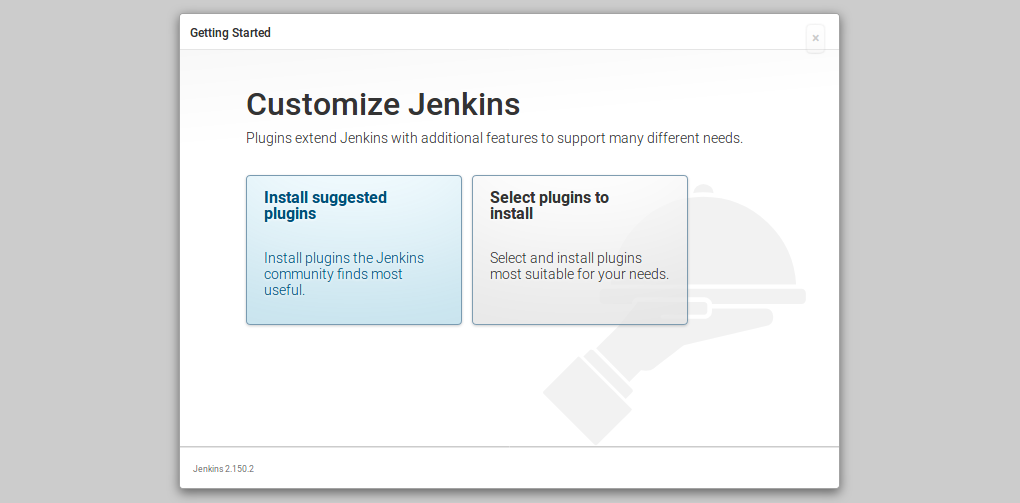The height and width of the screenshot is (503, 1020).
Task: Click the dialog footer bar
Action: point(509,467)
